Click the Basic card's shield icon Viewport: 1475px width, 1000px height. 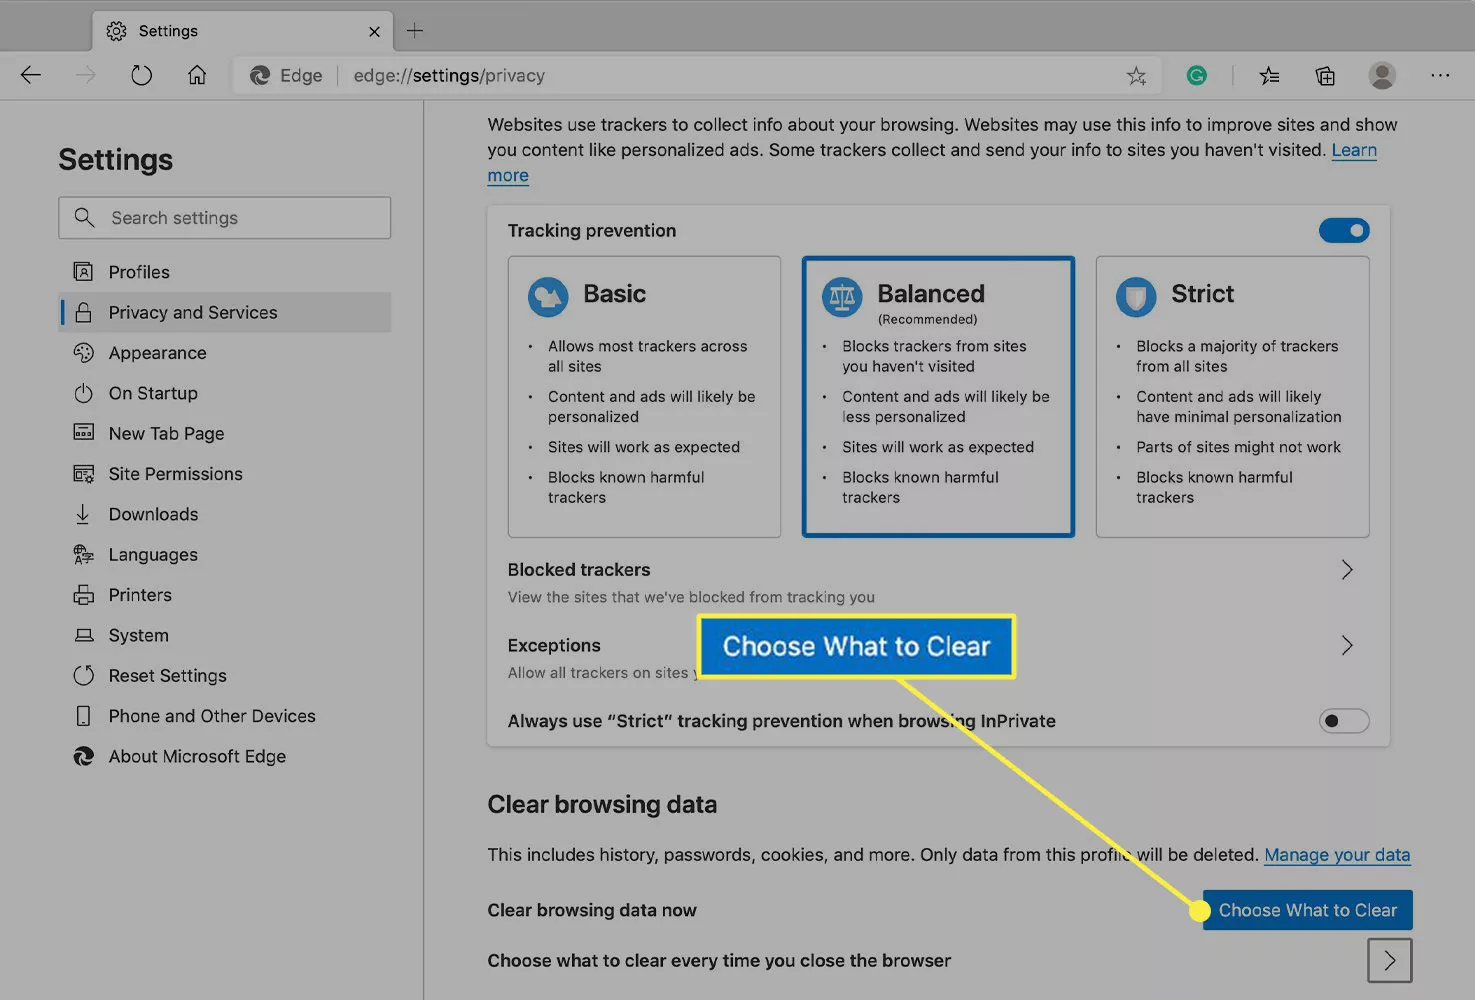(x=548, y=297)
